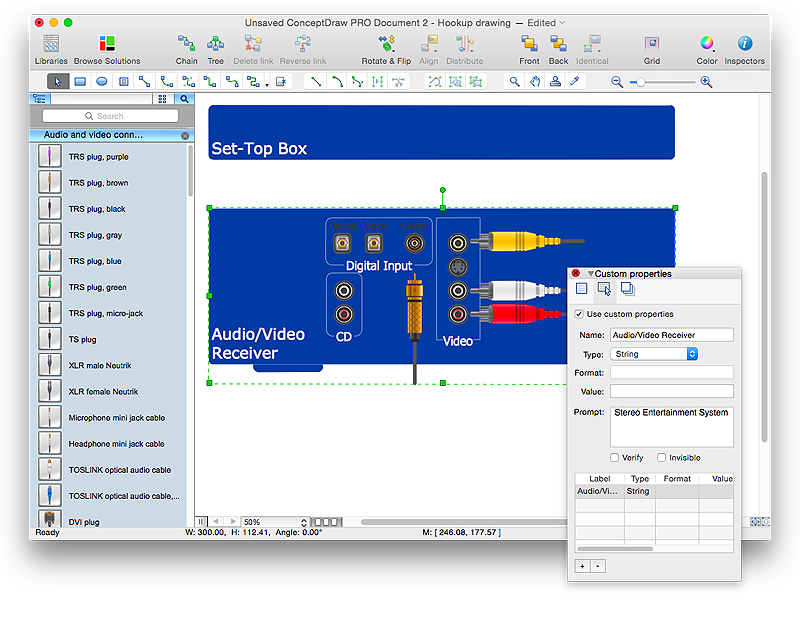Screen dimensions: 800x625
Task: Select the stamp clone tool
Action: point(555,82)
